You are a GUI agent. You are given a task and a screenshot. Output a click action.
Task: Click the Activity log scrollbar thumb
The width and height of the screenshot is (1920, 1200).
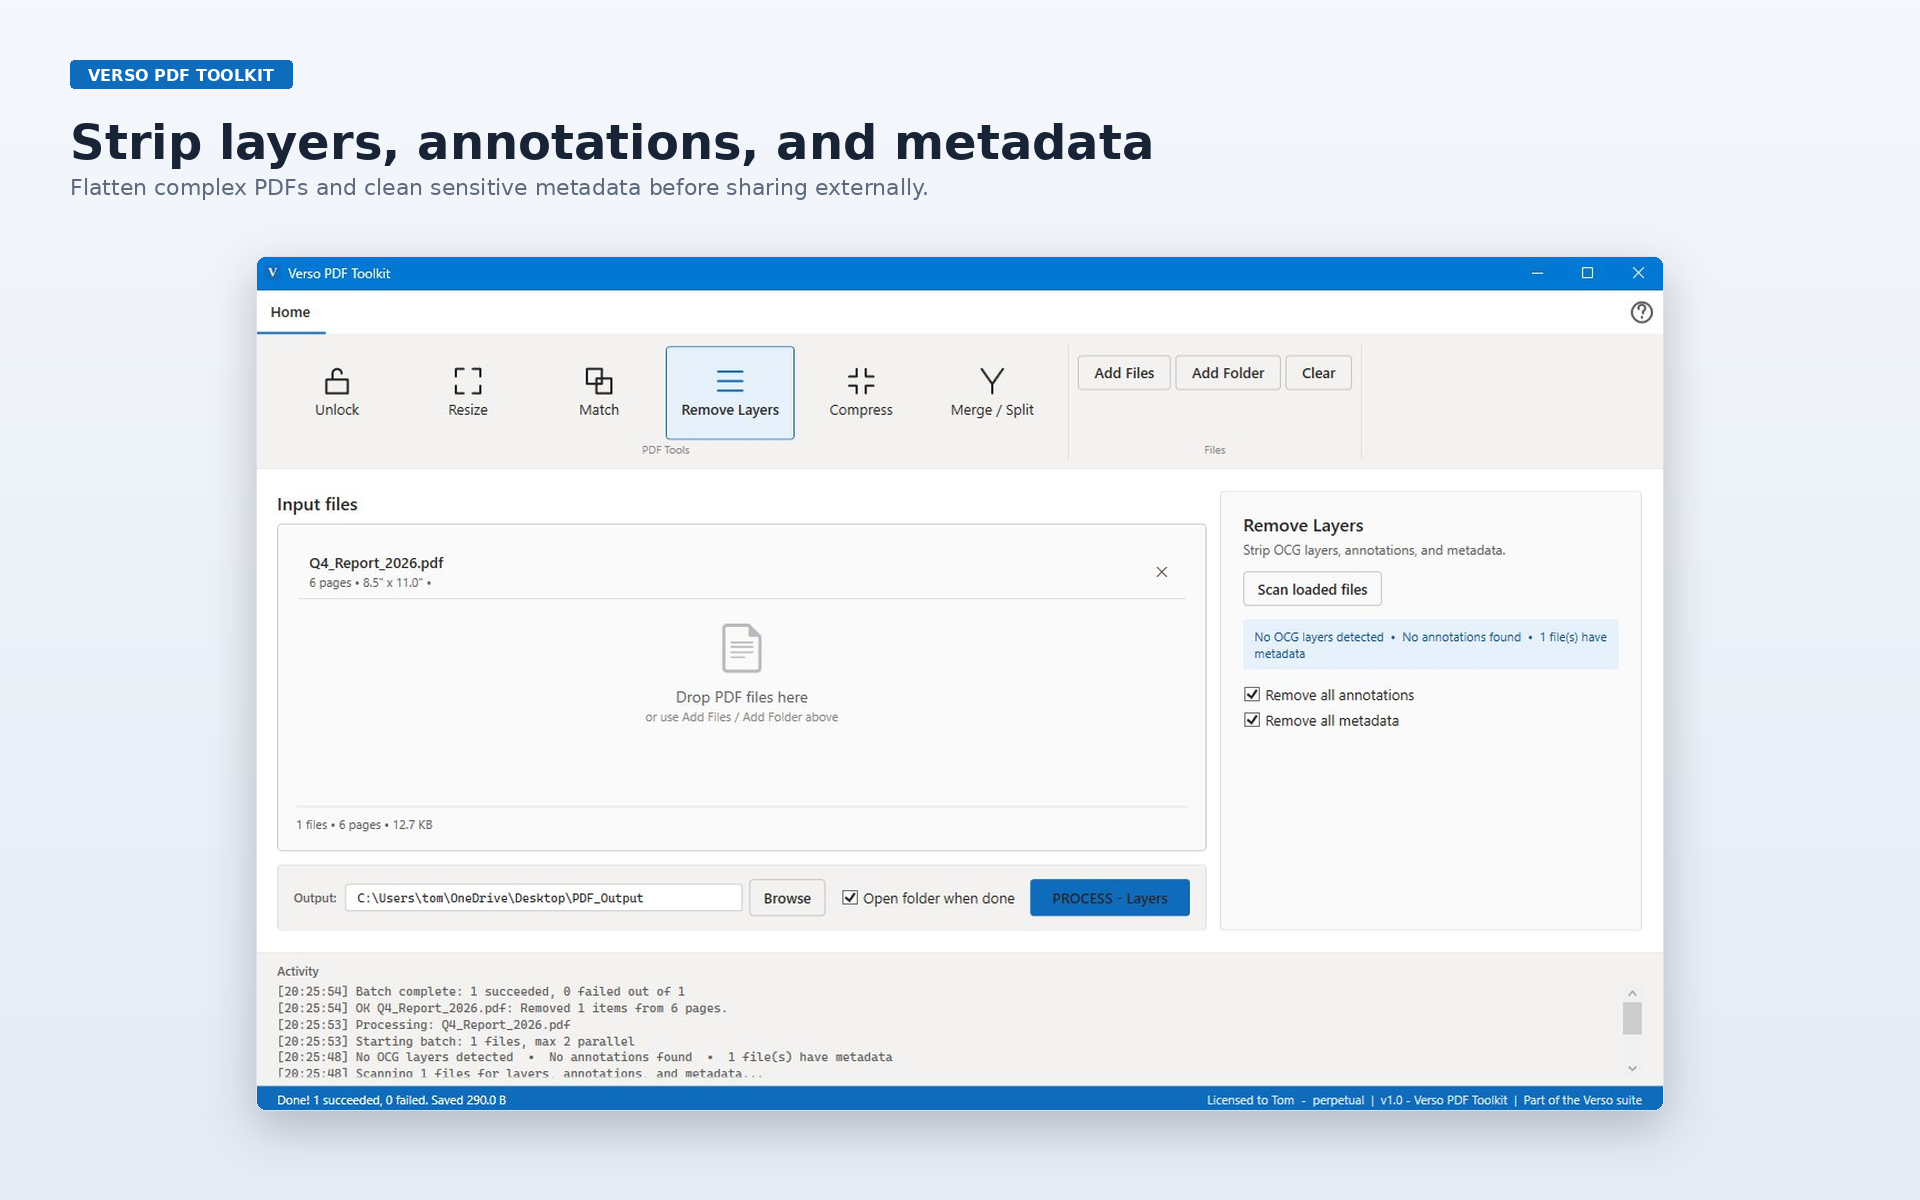pyautogui.click(x=1632, y=1018)
